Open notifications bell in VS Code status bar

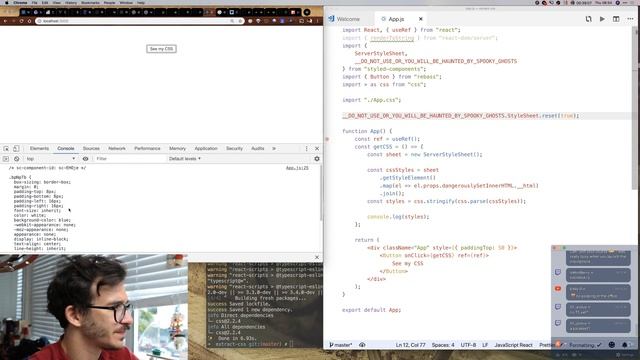pos(624,345)
